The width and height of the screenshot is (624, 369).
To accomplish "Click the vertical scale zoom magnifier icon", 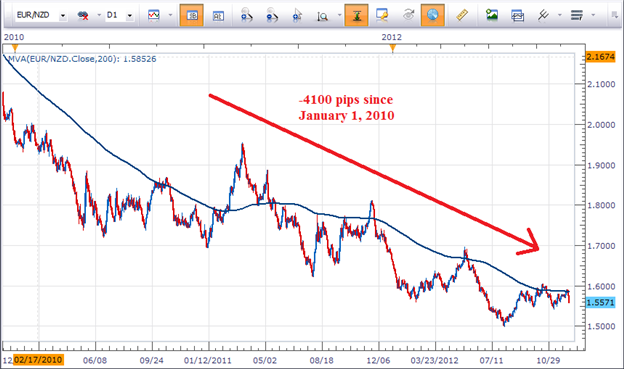I will (322, 16).
